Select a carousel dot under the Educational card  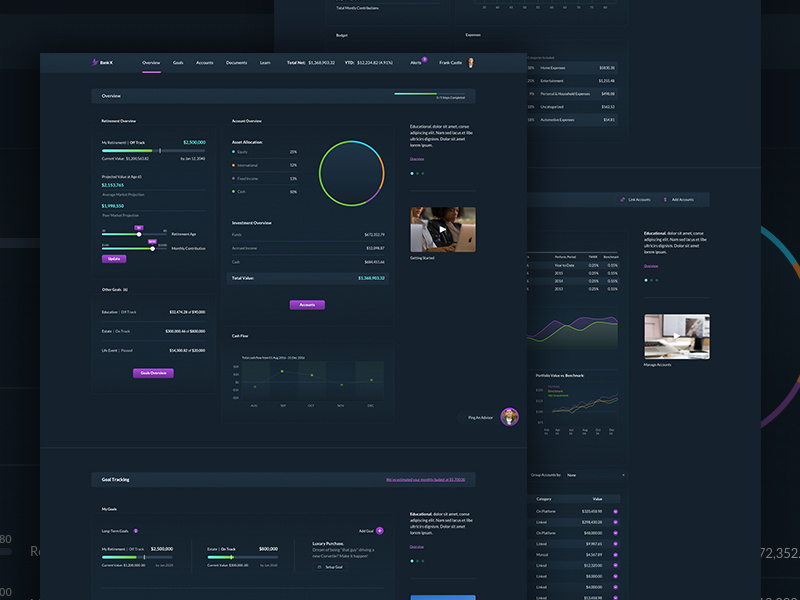pyautogui.click(x=412, y=173)
